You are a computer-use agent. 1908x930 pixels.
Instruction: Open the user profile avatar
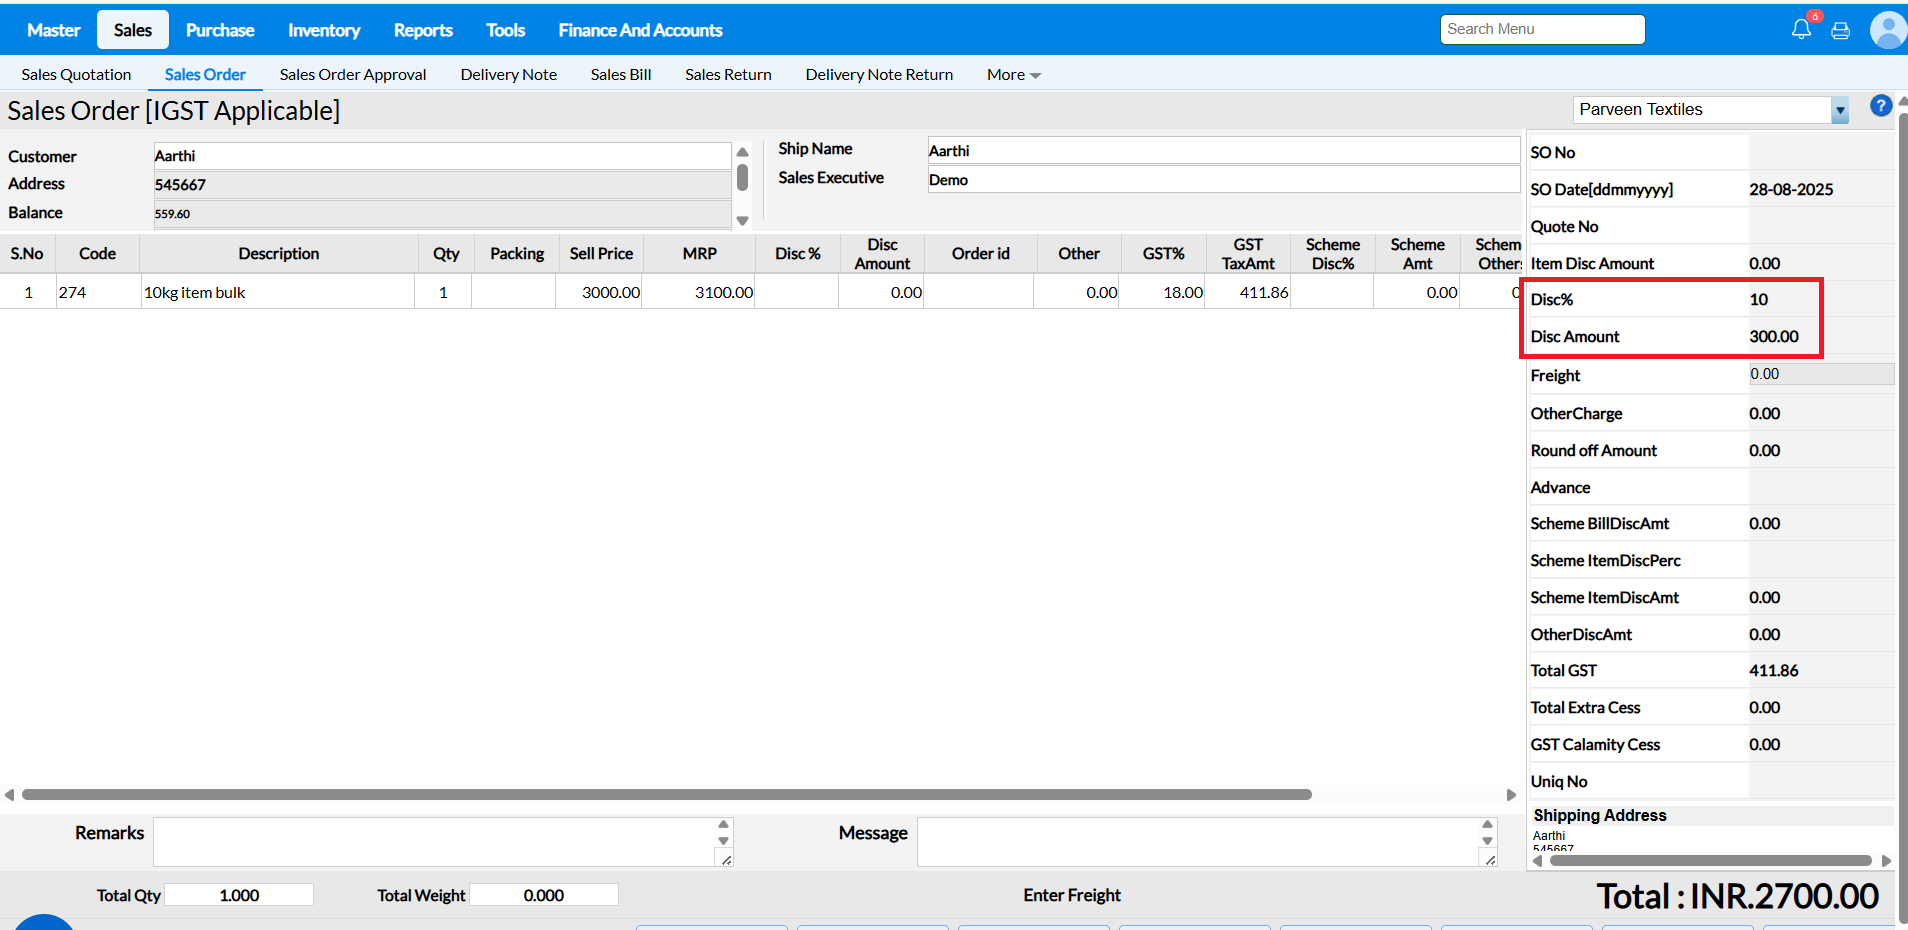(x=1887, y=30)
